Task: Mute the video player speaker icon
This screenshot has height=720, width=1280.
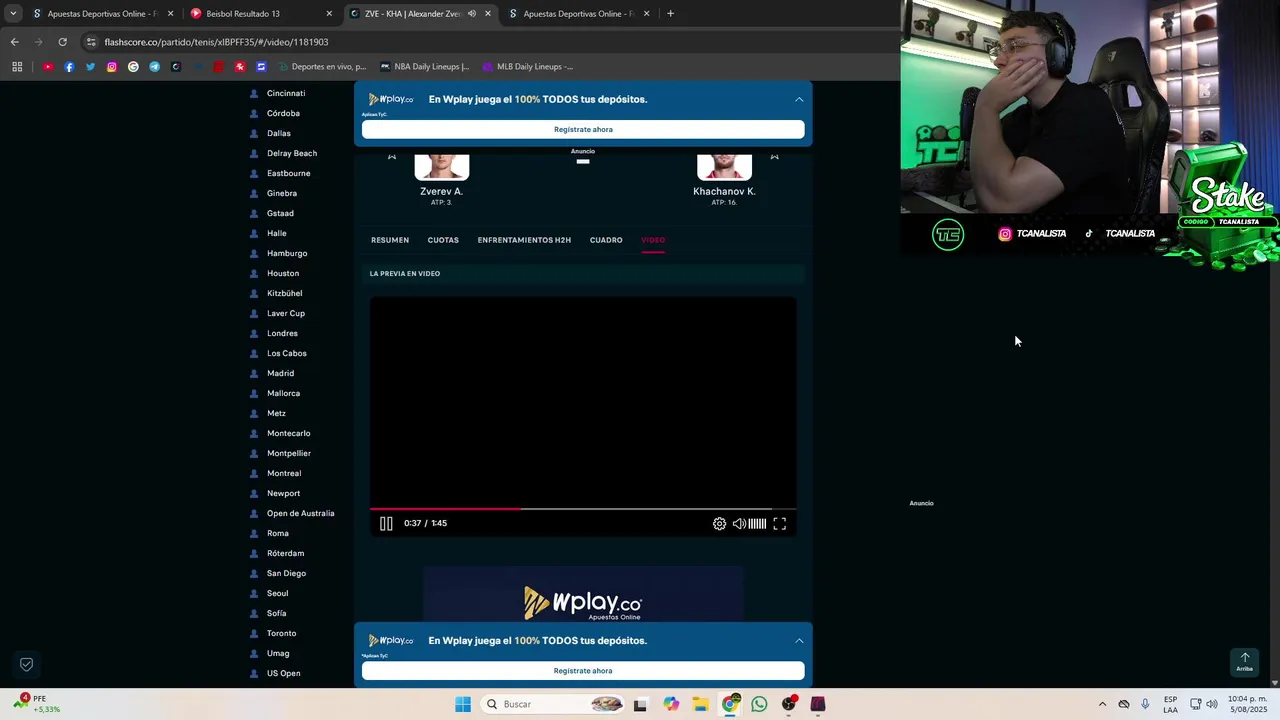Action: pyautogui.click(x=739, y=523)
